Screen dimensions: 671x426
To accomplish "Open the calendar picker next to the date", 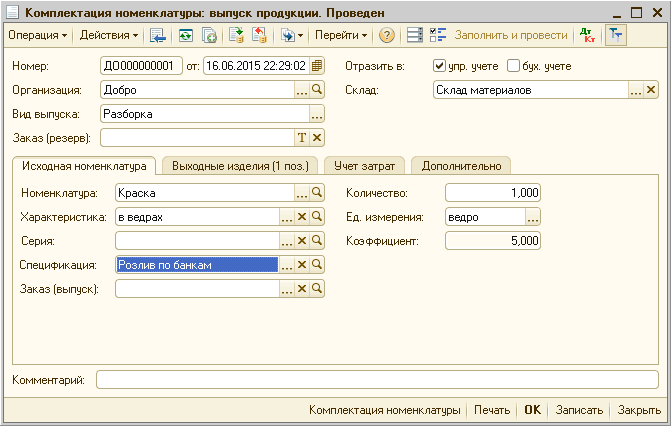I will 317,66.
